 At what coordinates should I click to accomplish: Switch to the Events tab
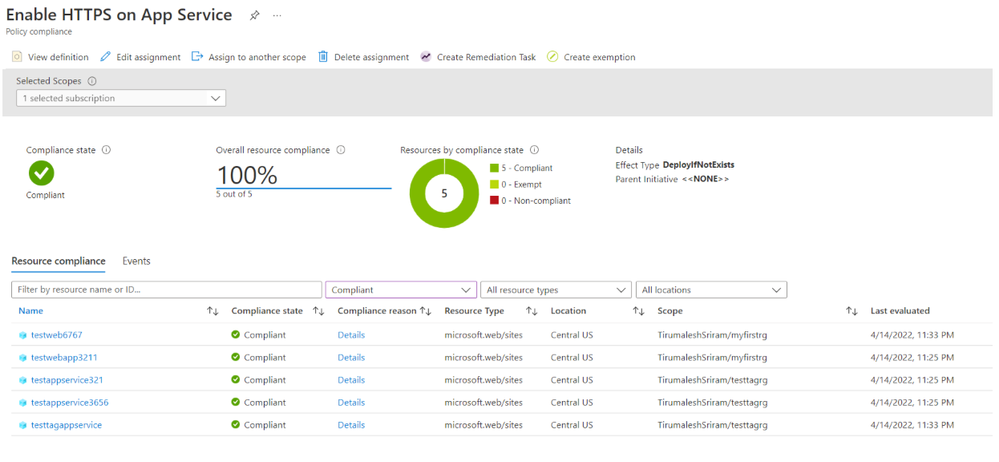136,261
